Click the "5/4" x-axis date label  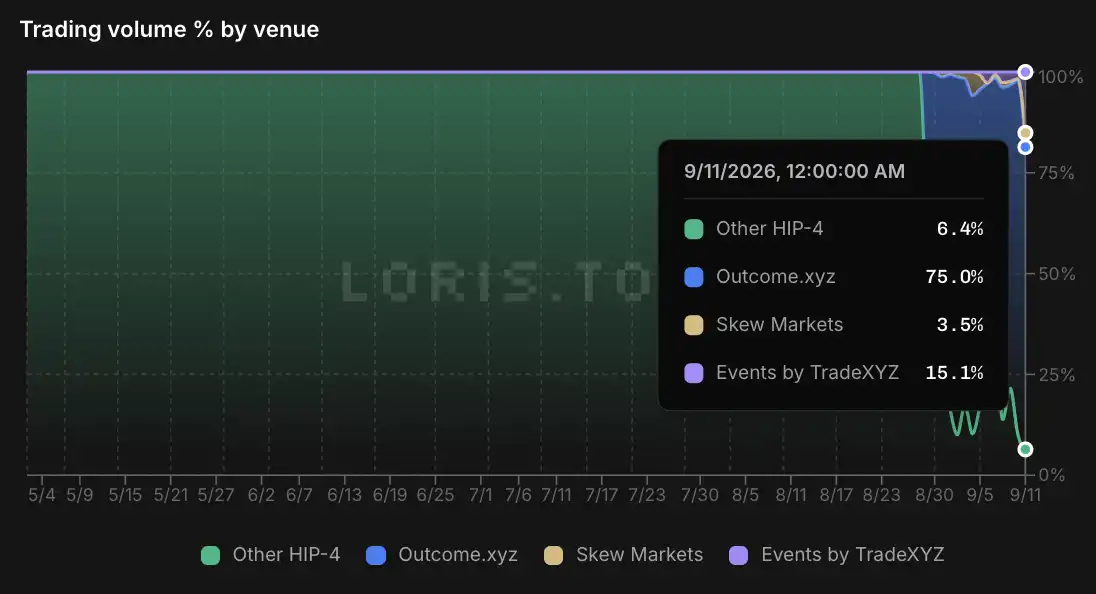pos(42,495)
